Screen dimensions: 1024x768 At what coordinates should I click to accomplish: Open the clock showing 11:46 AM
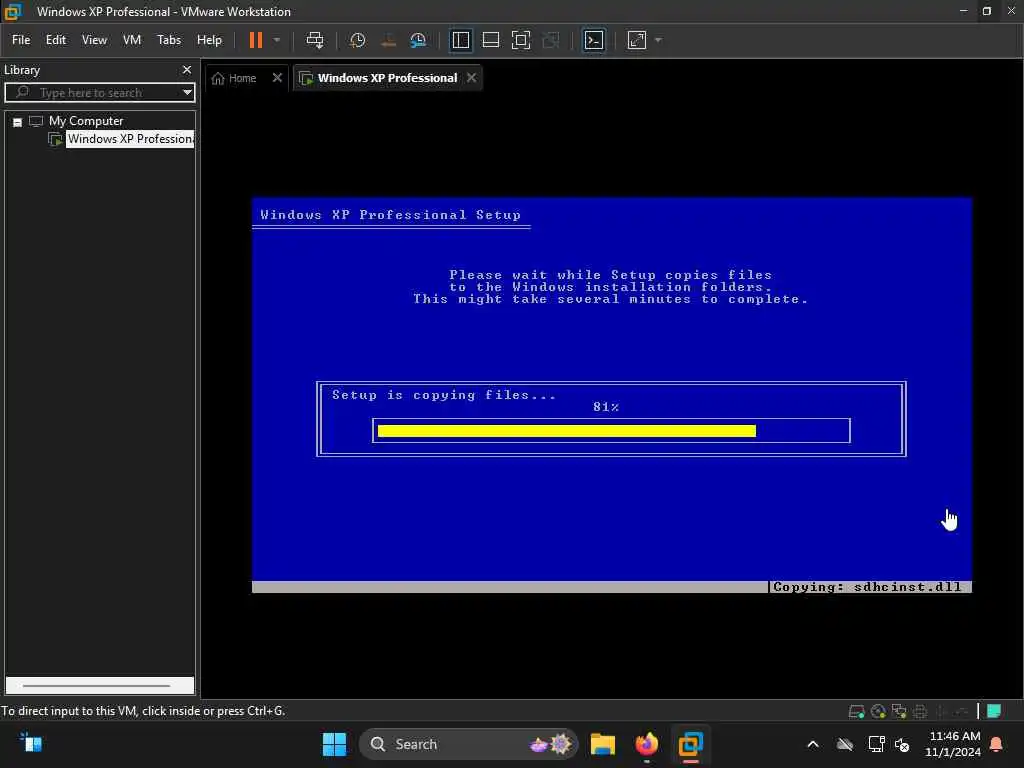pyautogui.click(x=953, y=744)
